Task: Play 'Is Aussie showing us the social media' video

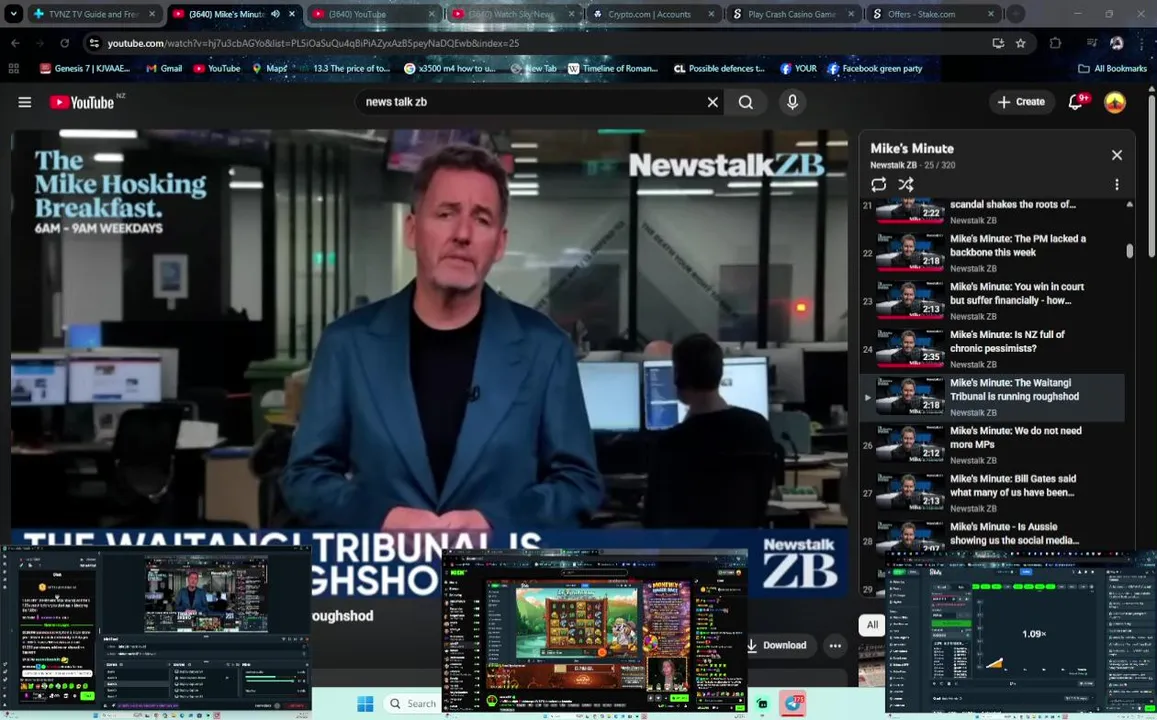Action: pos(992,537)
